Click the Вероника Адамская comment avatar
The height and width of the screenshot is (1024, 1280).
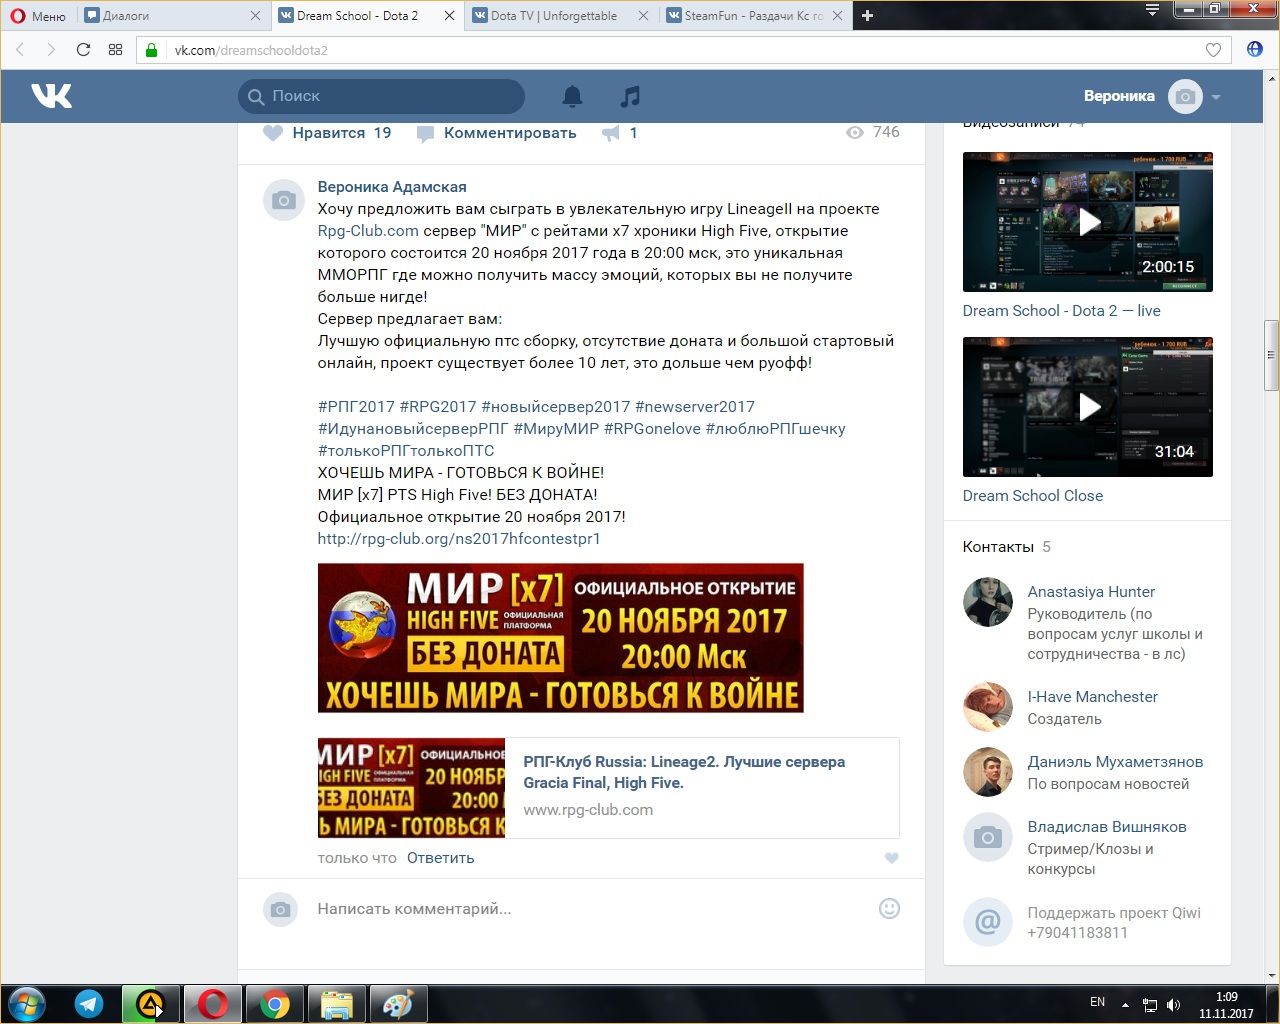pyautogui.click(x=283, y=200)
